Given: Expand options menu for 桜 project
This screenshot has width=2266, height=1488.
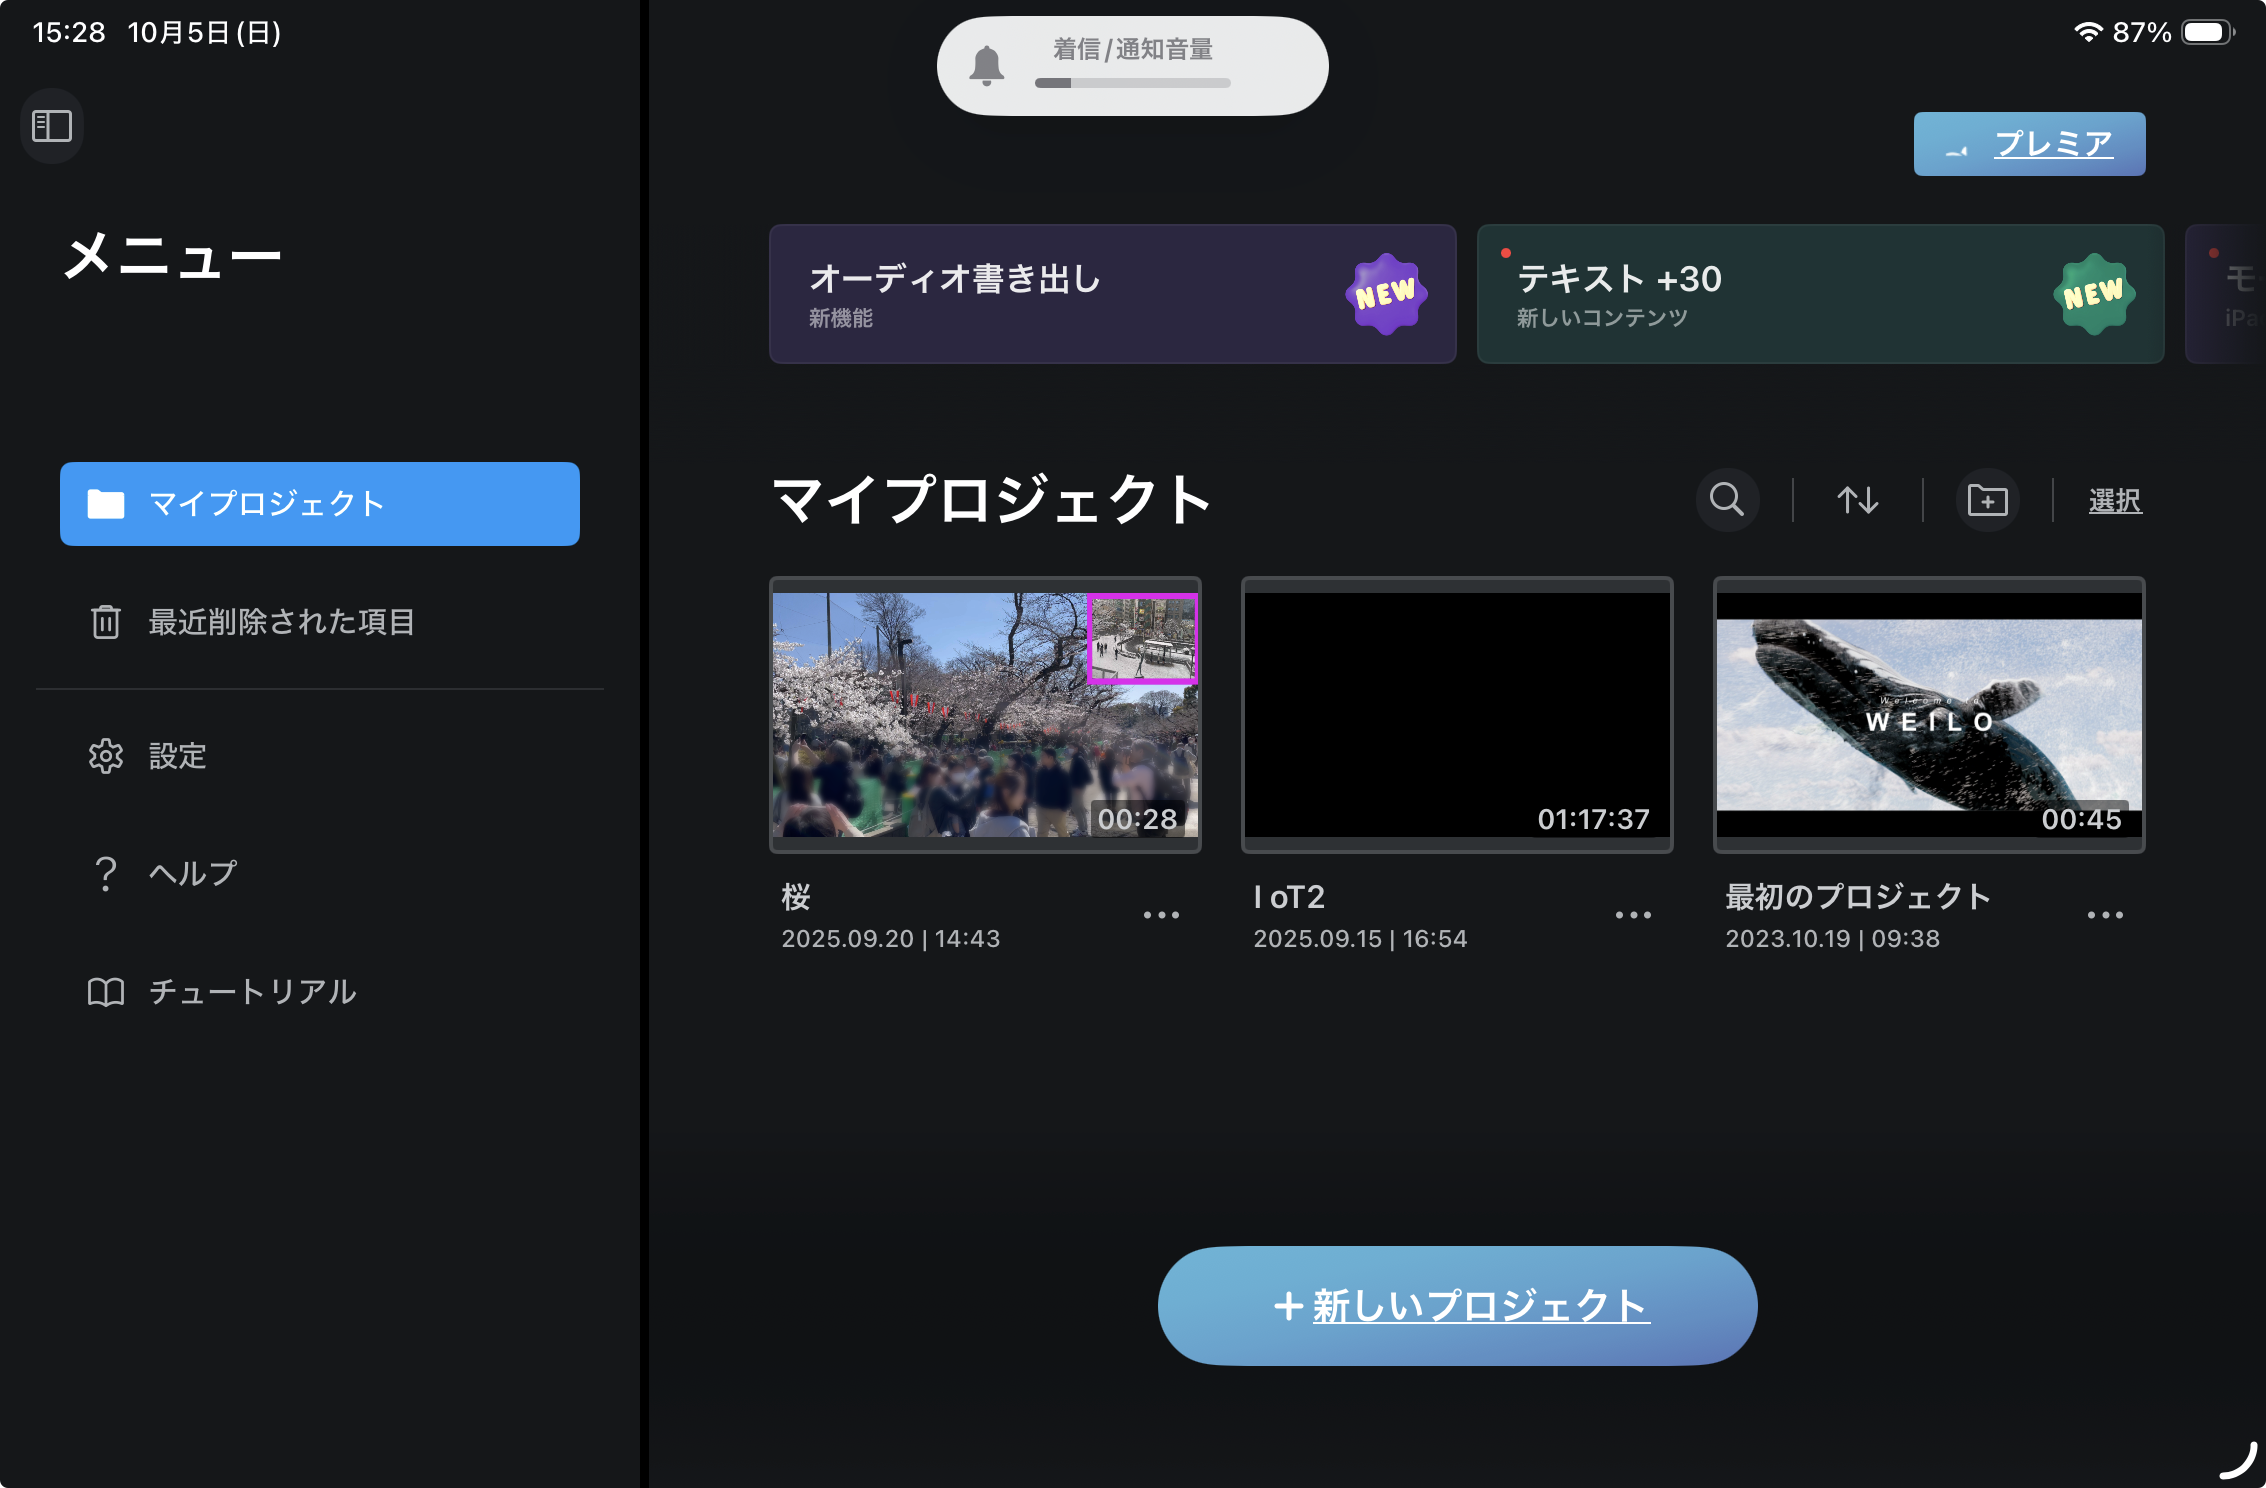Looking at the screenshot, I should point(1161,915).
